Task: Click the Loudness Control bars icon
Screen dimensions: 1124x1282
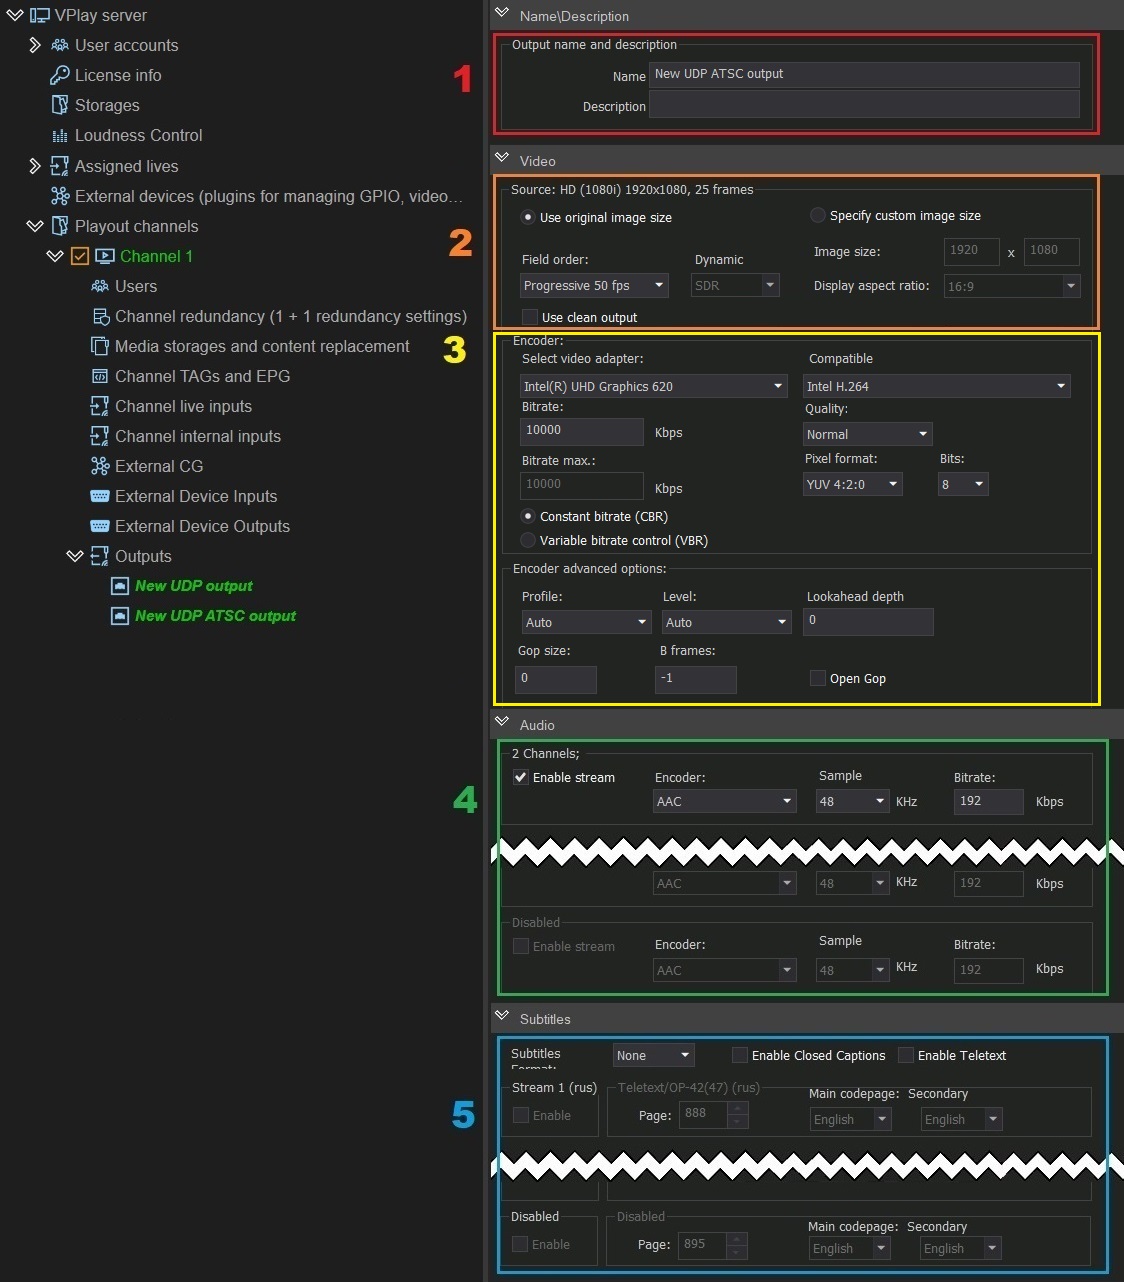Action: [60, 136]
